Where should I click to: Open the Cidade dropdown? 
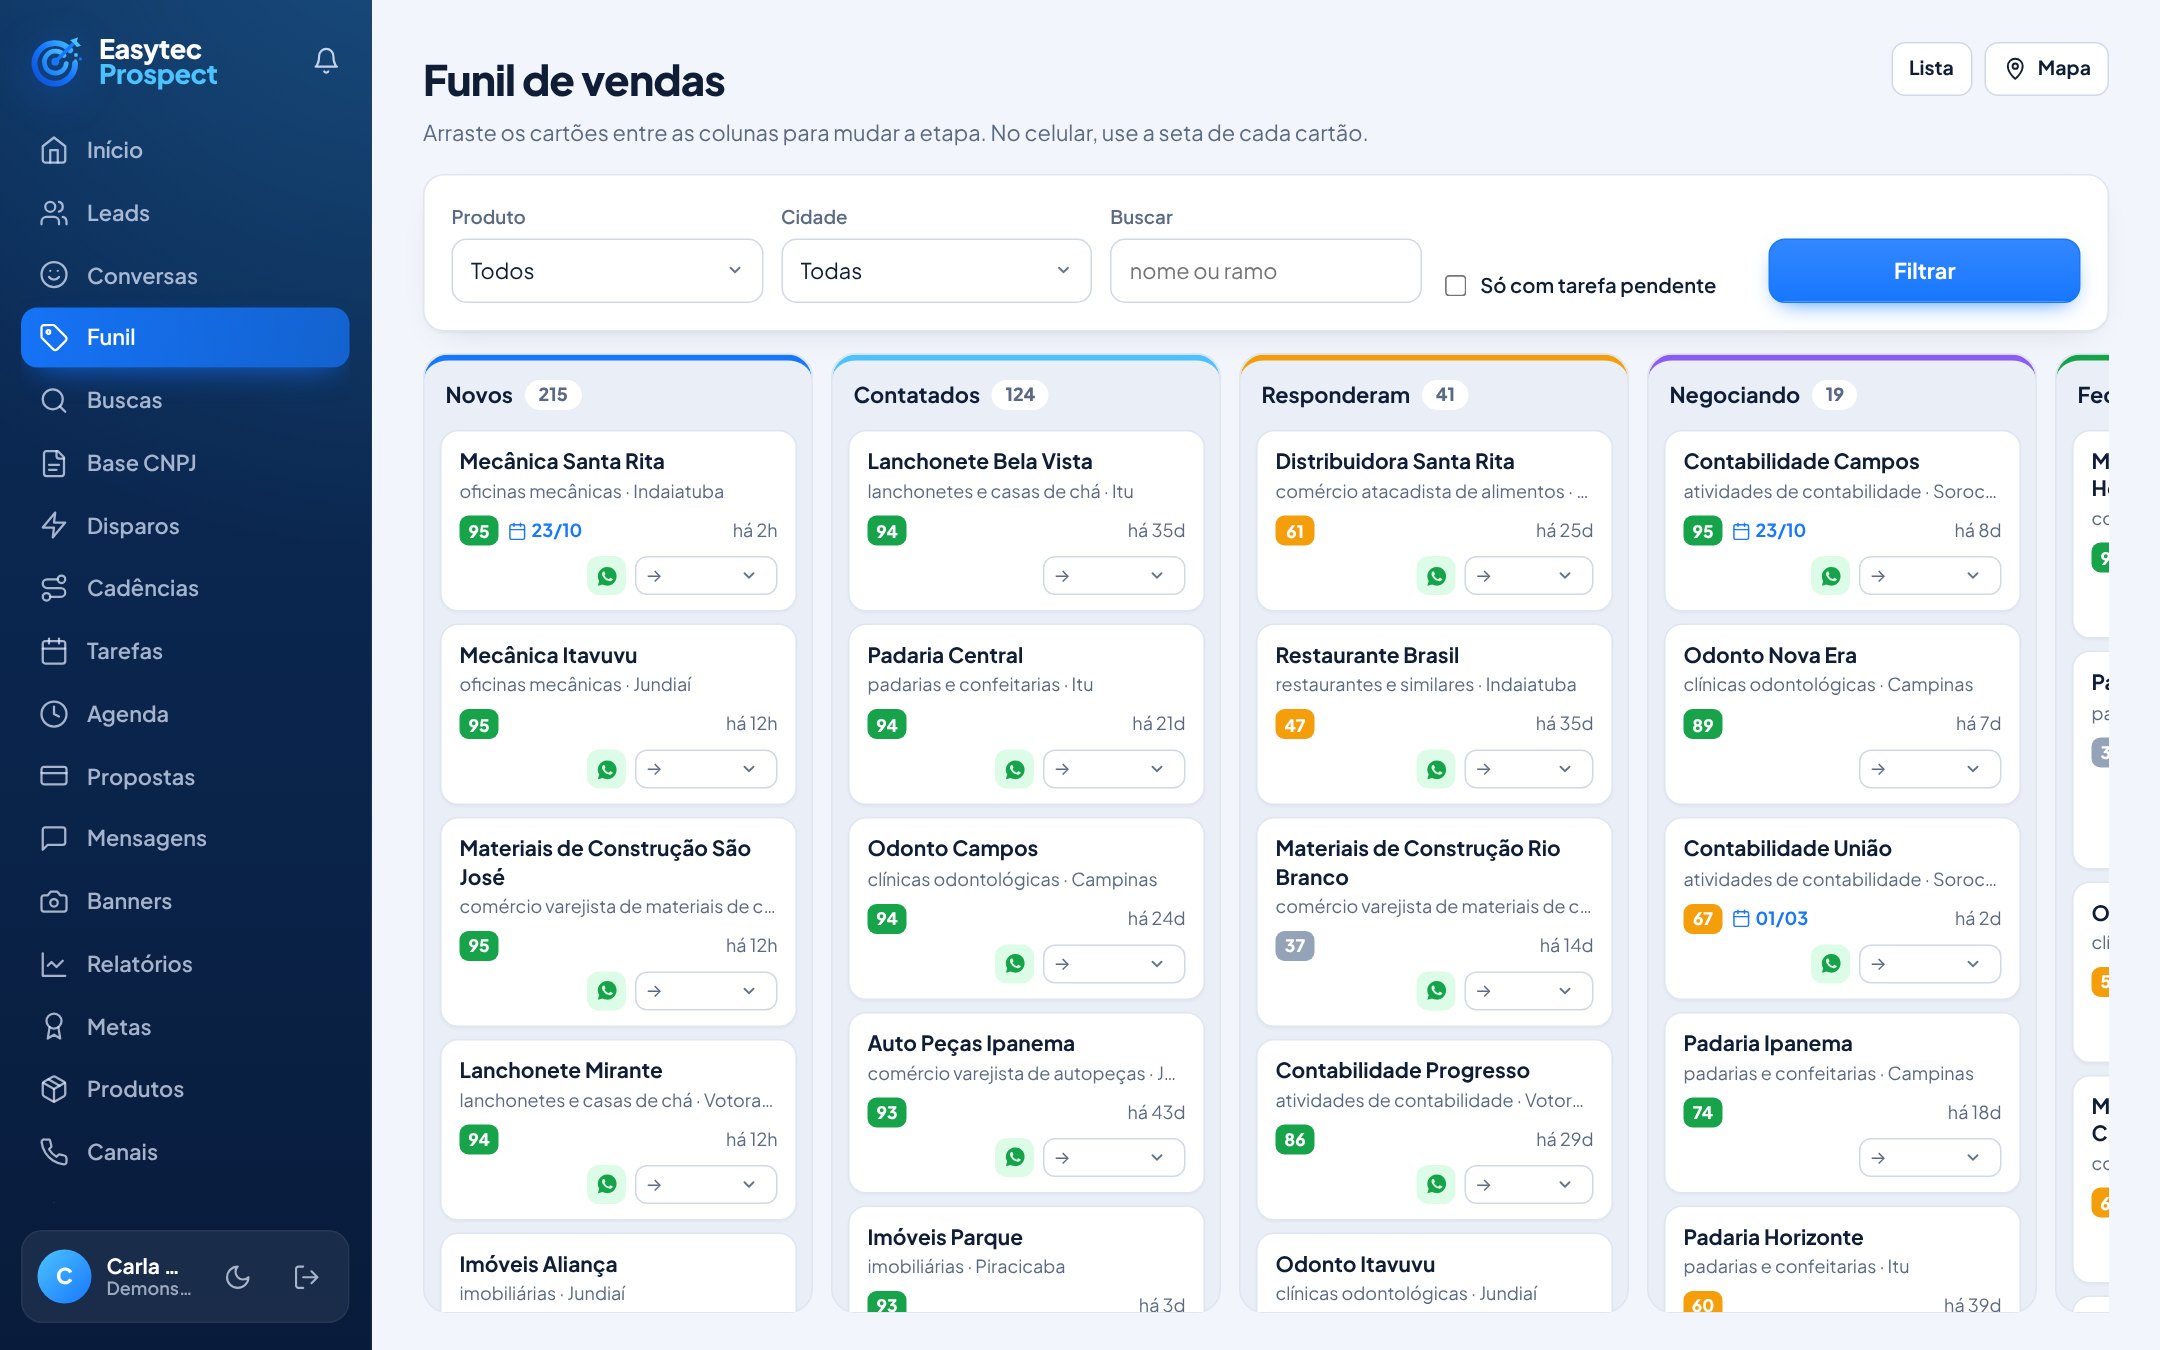tap(936, 271)
